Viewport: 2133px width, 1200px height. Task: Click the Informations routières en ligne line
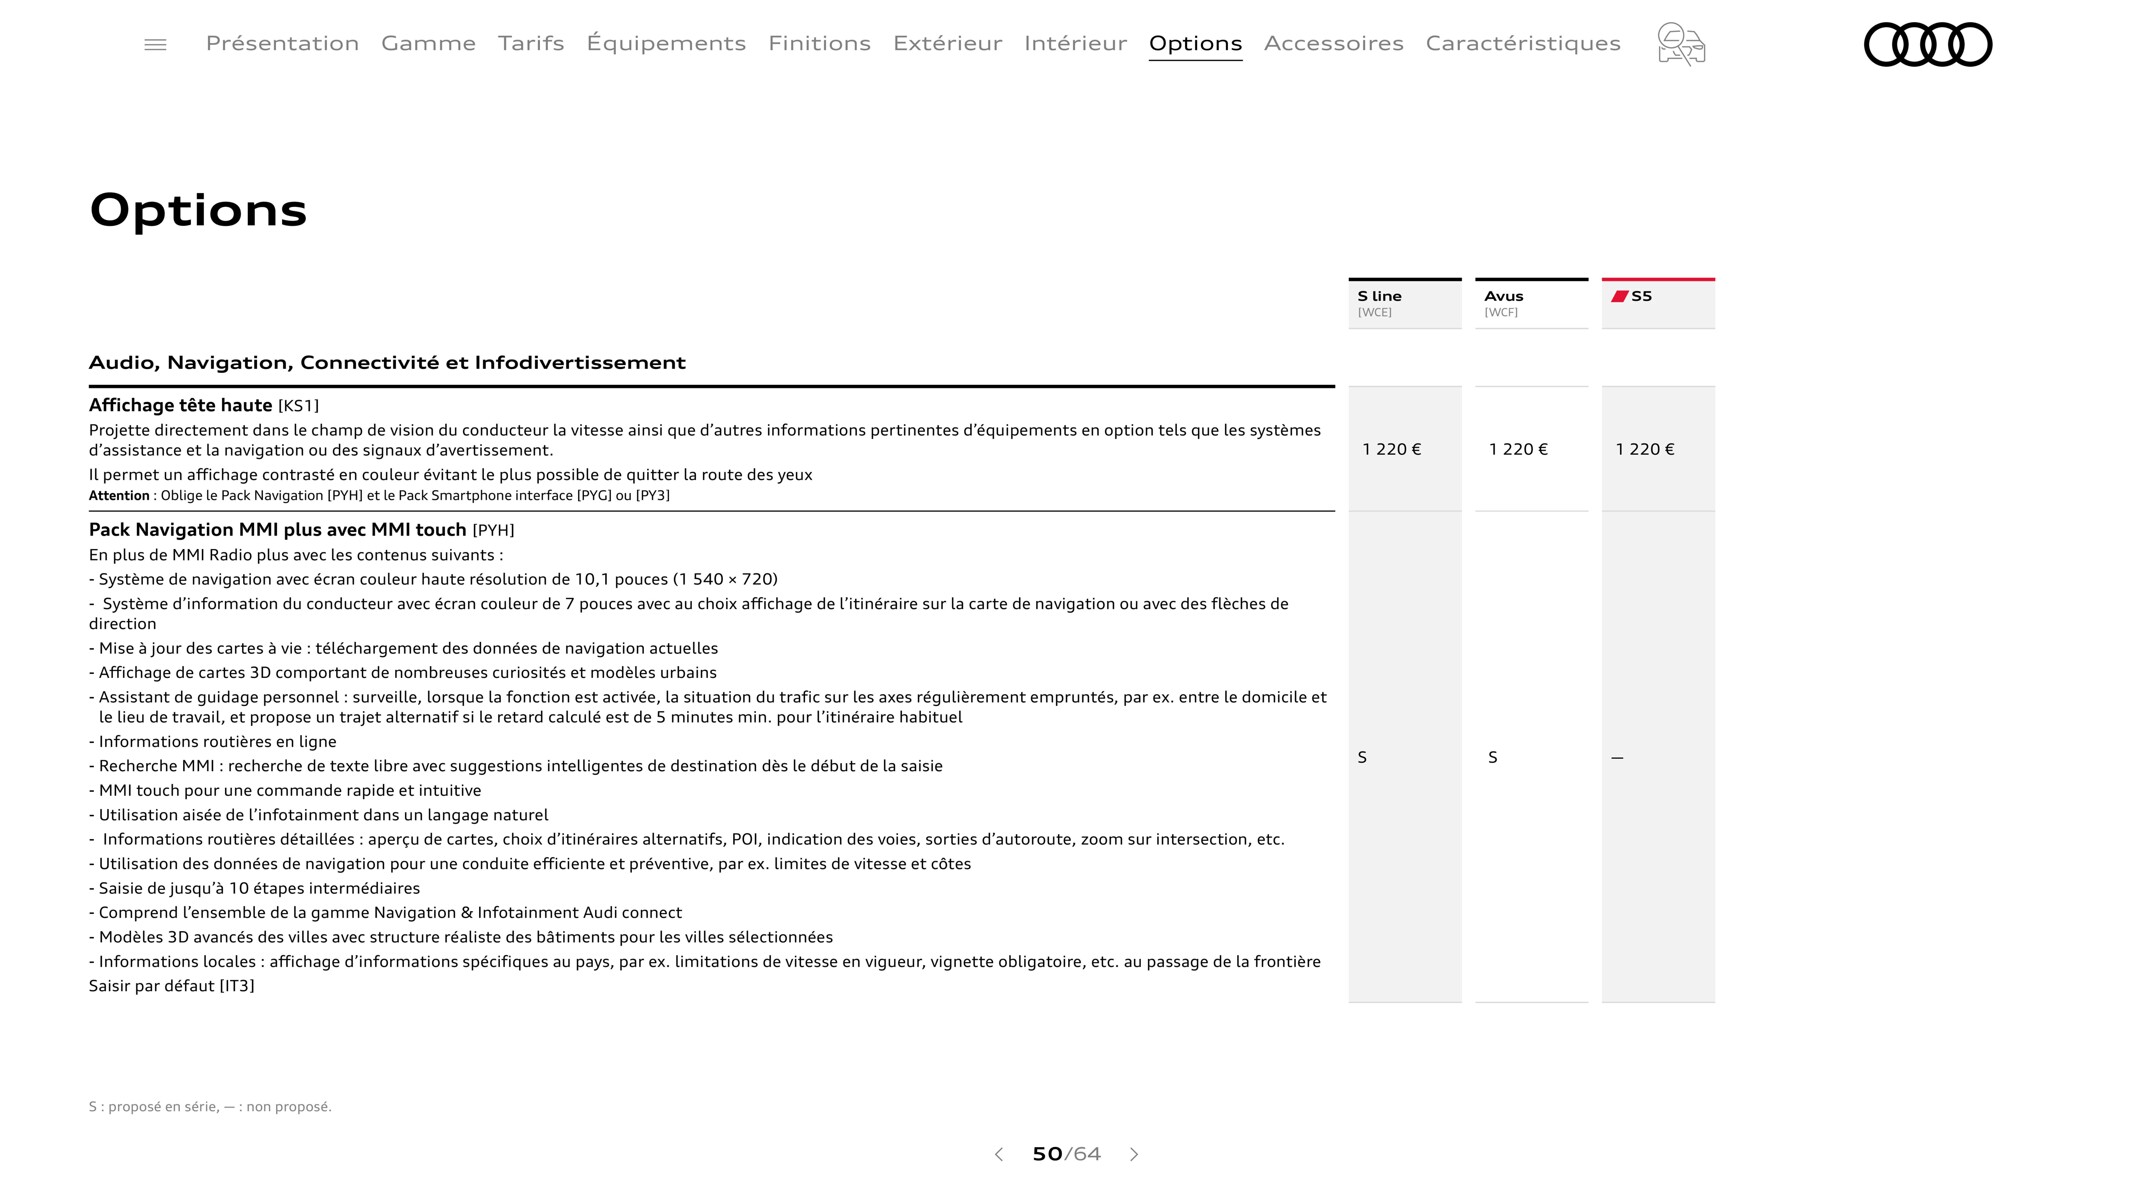212,741
